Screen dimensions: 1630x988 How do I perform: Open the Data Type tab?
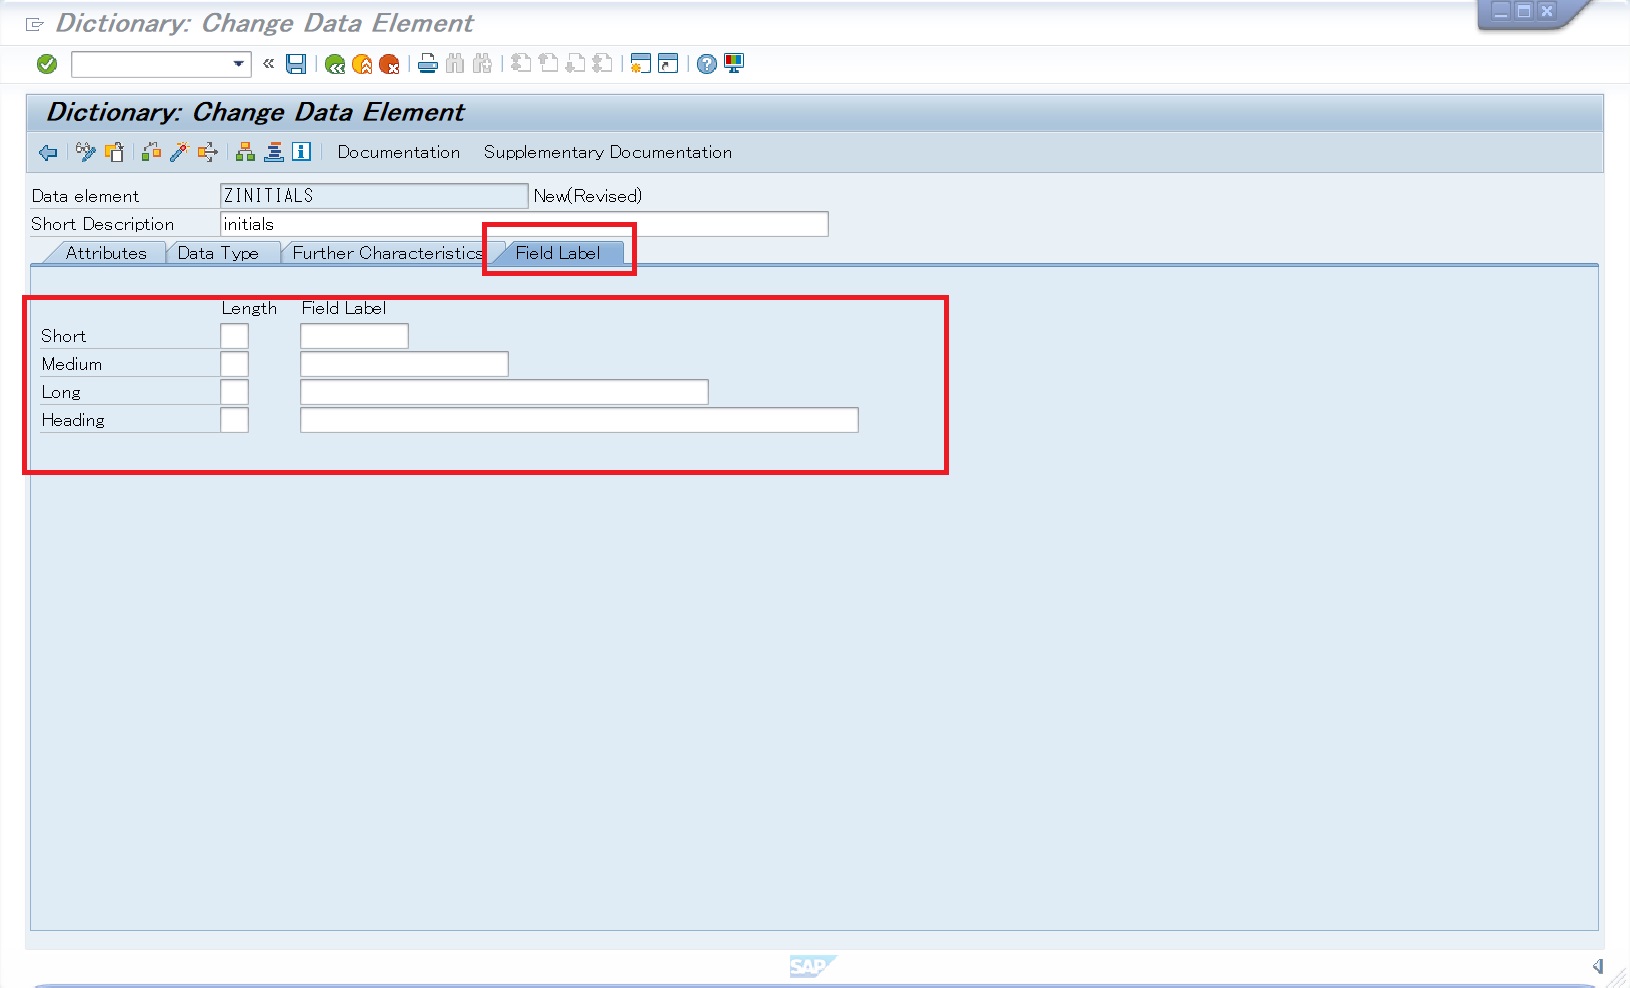click(218, 253)
